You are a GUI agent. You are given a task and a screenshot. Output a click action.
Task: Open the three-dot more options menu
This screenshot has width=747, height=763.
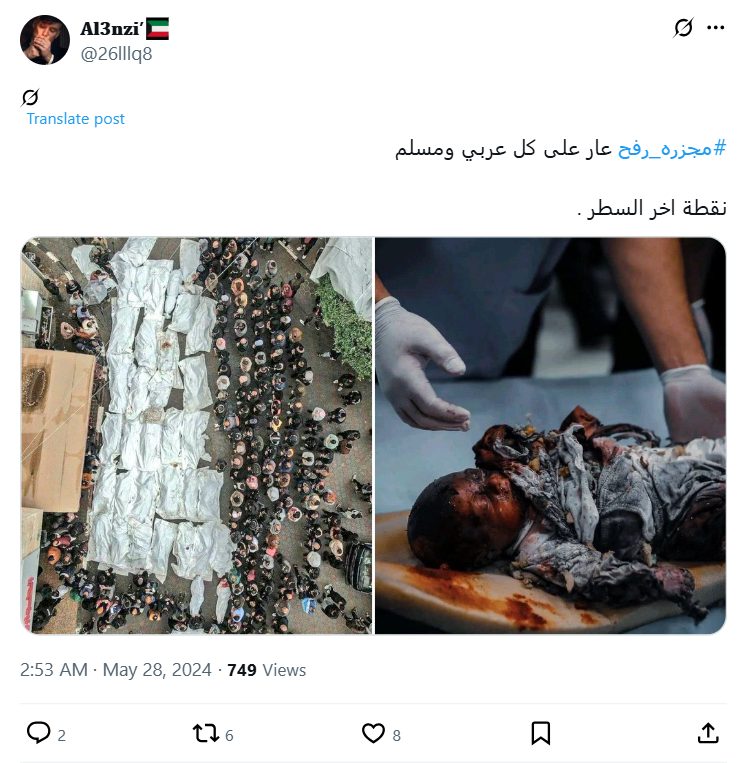(715, 28)
